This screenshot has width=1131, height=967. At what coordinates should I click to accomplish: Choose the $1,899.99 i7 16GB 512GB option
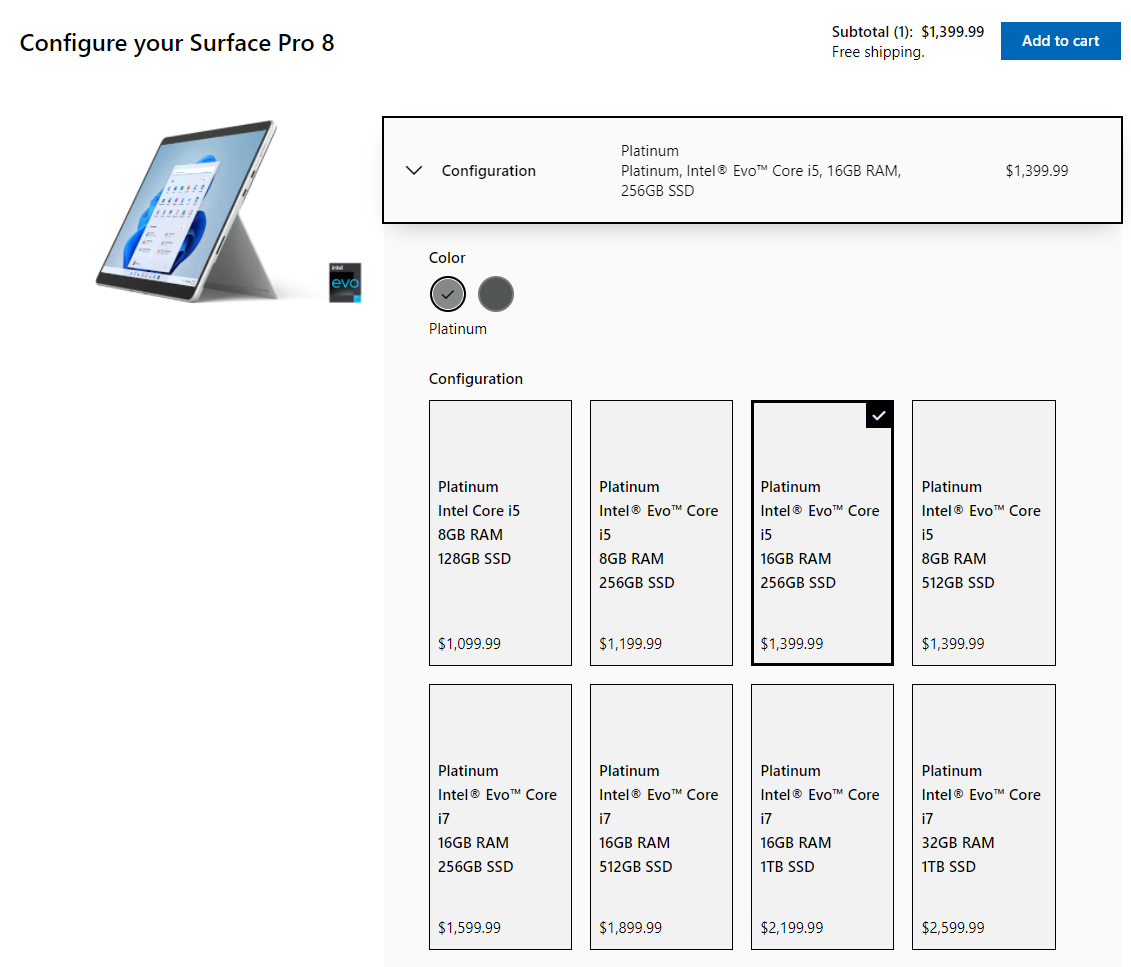point(661,817)
